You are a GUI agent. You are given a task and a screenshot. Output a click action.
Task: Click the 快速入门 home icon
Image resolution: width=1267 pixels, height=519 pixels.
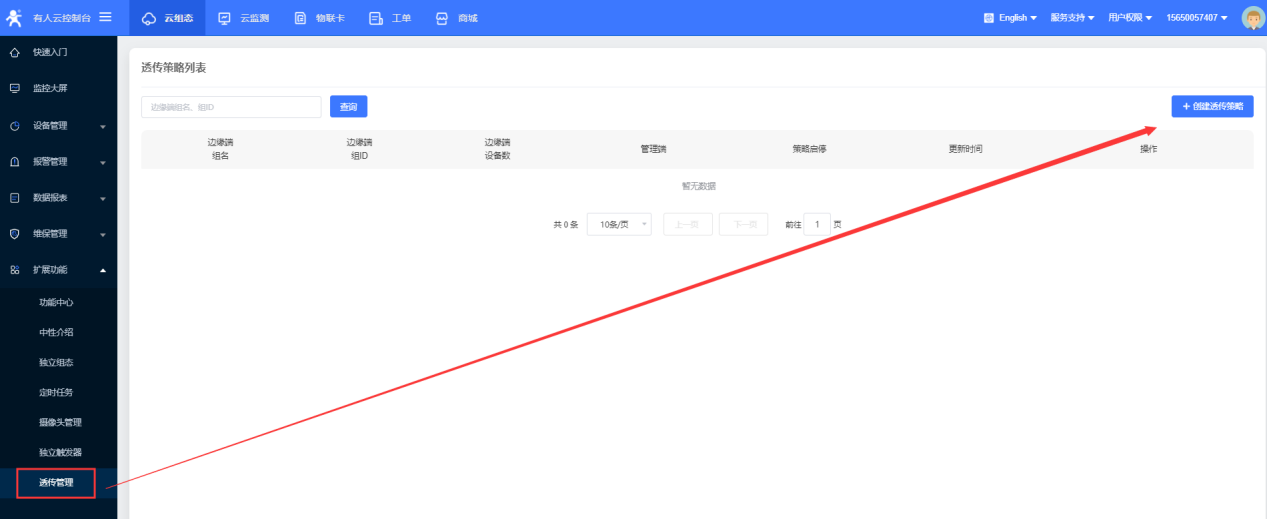click(14, 52)
